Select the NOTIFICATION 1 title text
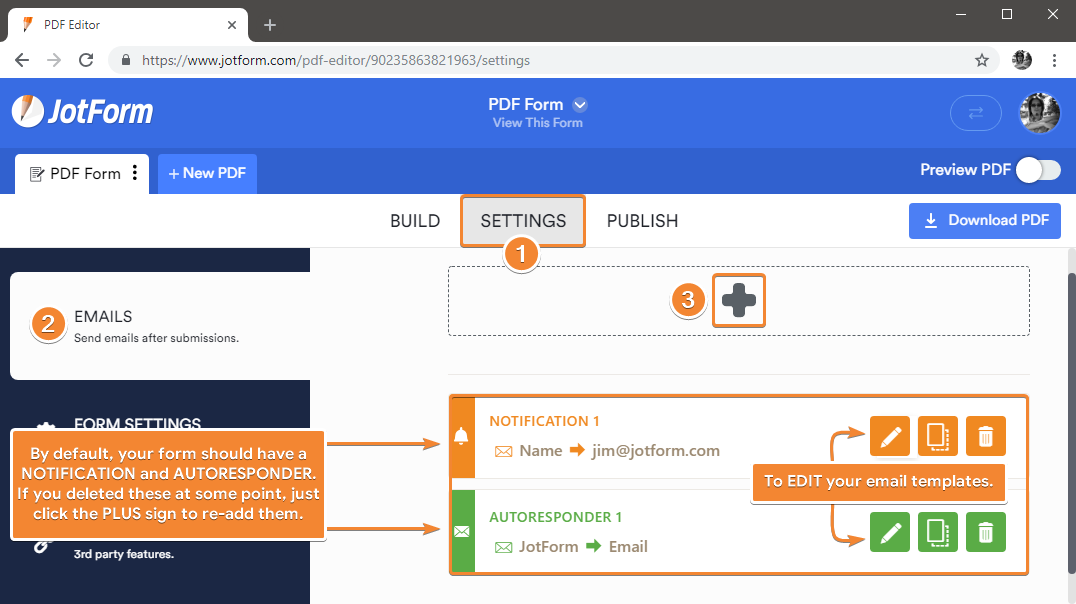 (x=544, y=421)
